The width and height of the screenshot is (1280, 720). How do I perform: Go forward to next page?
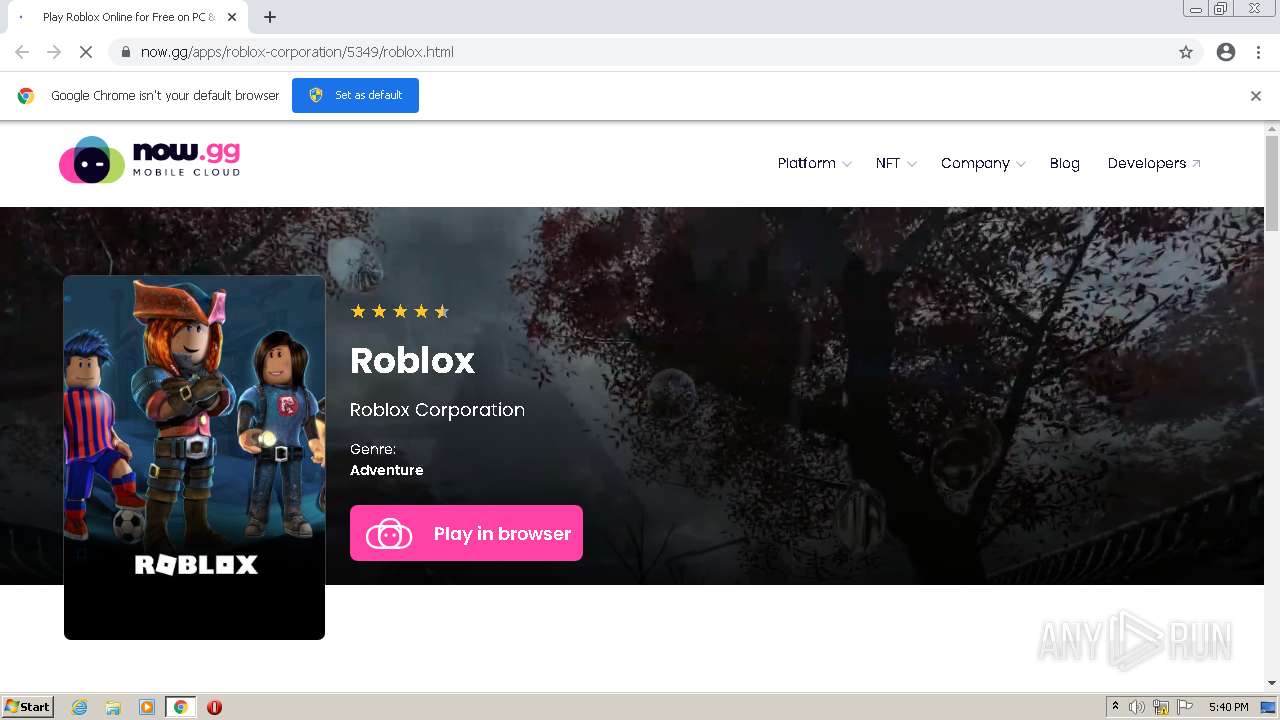coord(54,52)
